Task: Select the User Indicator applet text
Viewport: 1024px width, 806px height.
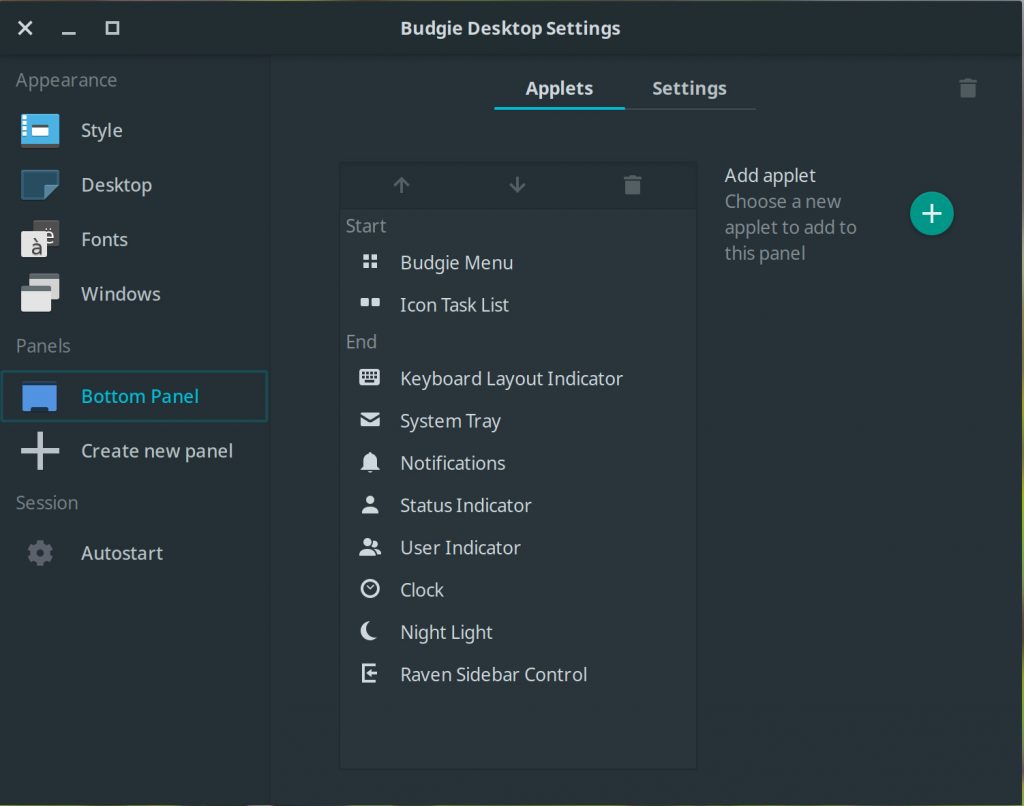Action: [460, 547]
